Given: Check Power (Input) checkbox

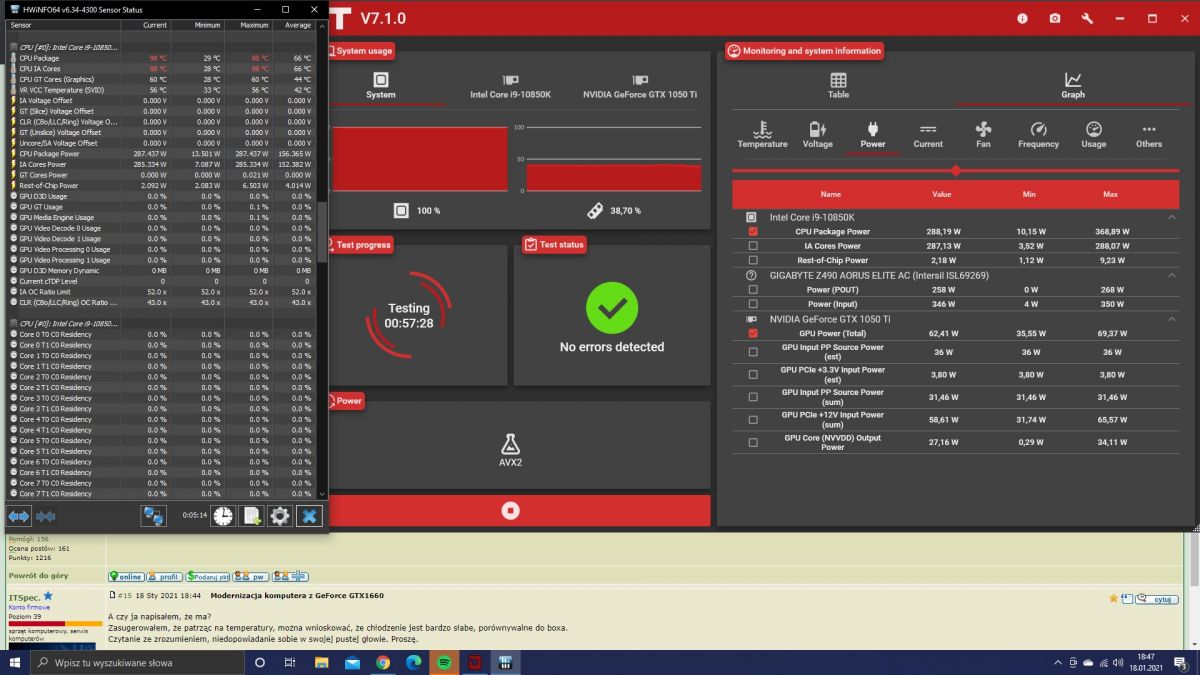Looking at the screenshot, I should pos(752,304).
